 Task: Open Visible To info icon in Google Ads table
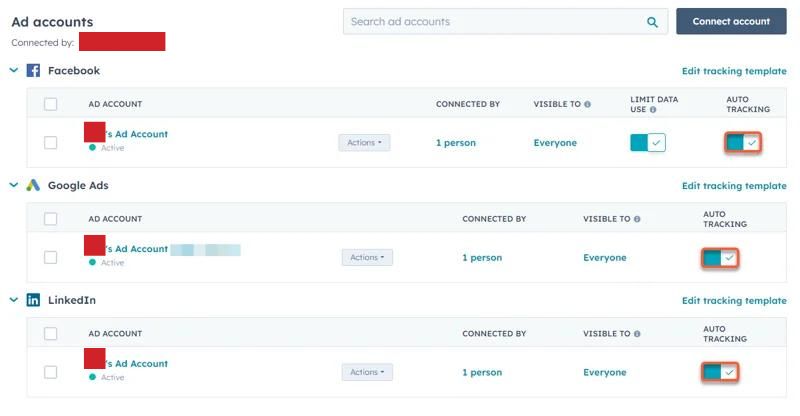tap(637, 219)
